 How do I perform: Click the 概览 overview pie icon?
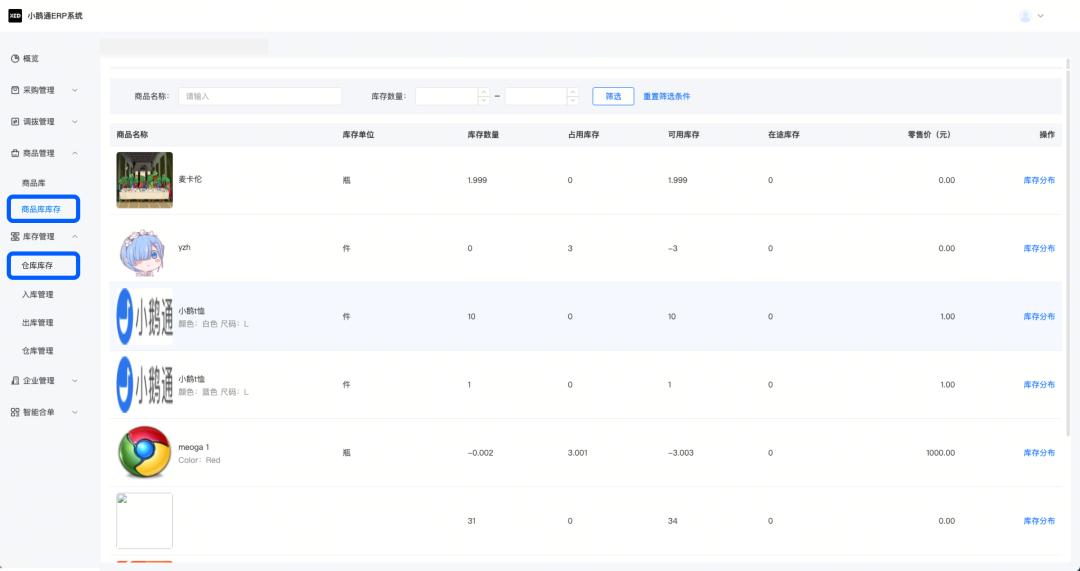(15, 59)
